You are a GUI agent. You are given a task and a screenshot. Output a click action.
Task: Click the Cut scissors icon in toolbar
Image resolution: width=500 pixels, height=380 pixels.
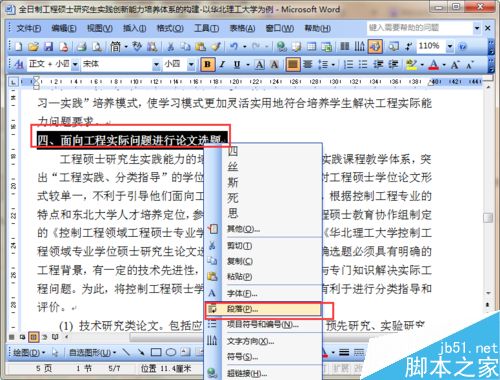(171, 47)
